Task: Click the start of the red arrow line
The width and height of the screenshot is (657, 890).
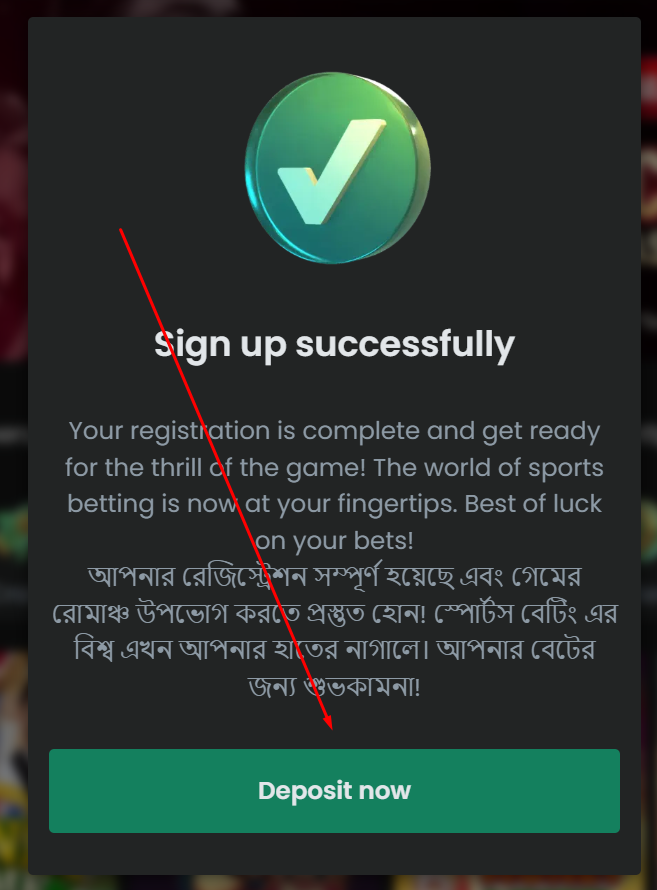Action: pos(121,229)
